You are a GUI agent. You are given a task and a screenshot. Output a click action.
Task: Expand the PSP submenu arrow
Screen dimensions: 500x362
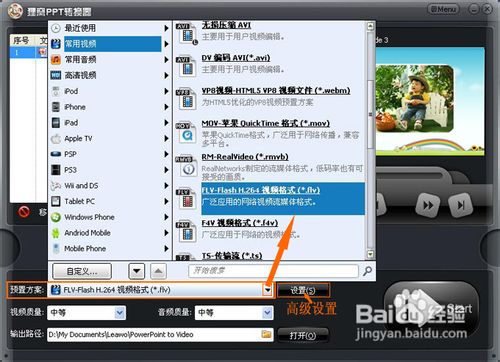(x=166, y=154)
